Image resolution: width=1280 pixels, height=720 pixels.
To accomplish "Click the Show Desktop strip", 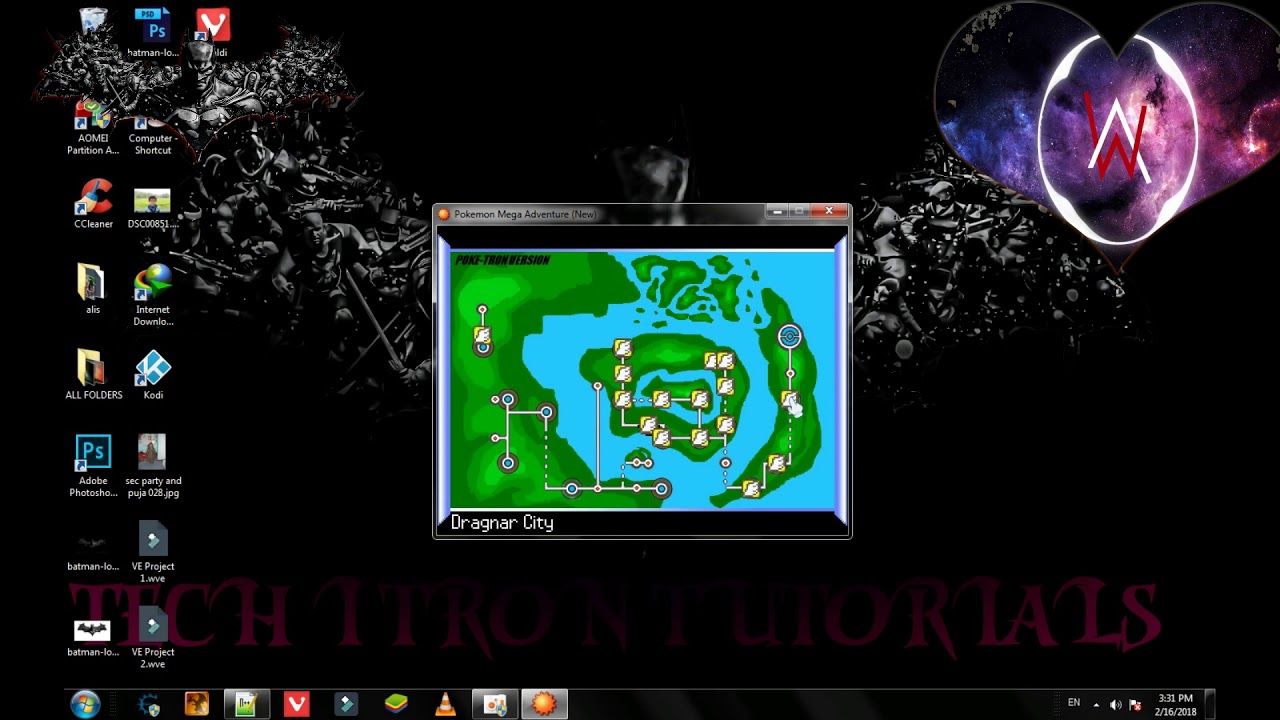I will coord(1210,705).
